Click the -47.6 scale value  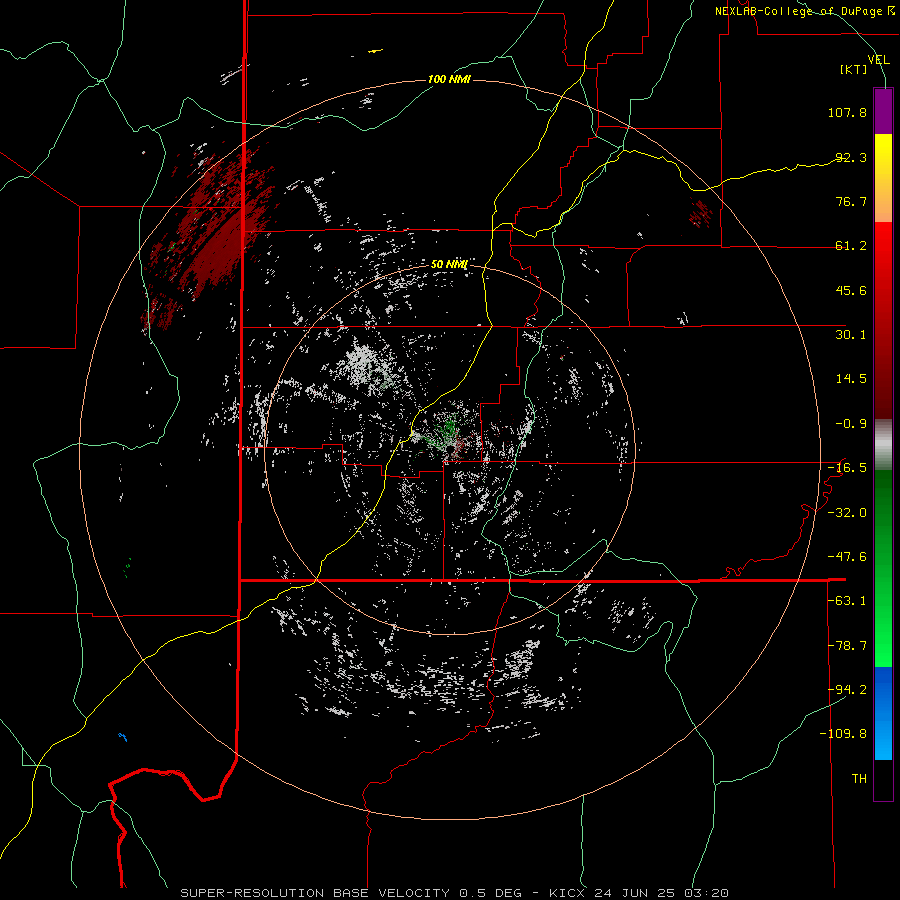coord(847,557)
